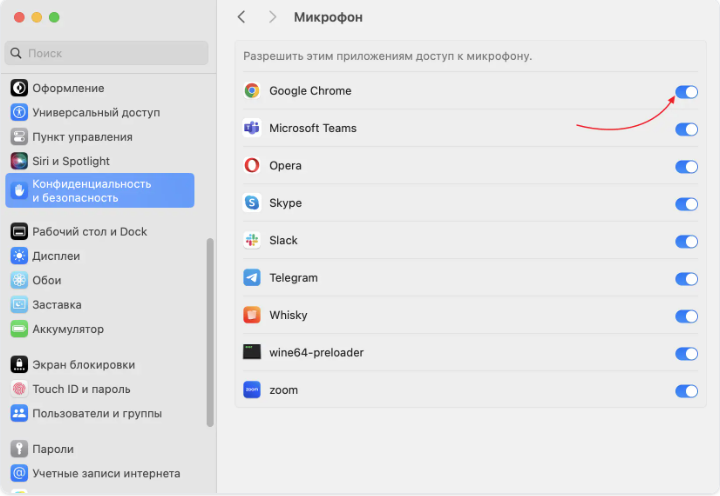Screen dimensions: 720x496
Task: Open Touch ID и пароль label
Action: [81, 389]
